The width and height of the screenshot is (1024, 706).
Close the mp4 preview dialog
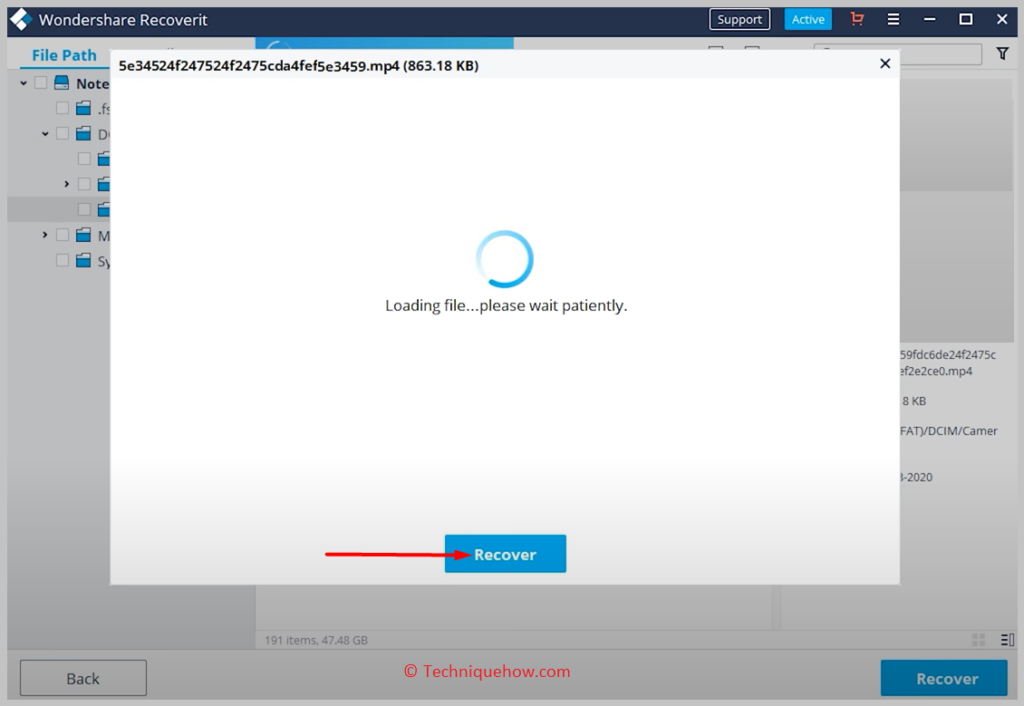click(x=885, y=63)
